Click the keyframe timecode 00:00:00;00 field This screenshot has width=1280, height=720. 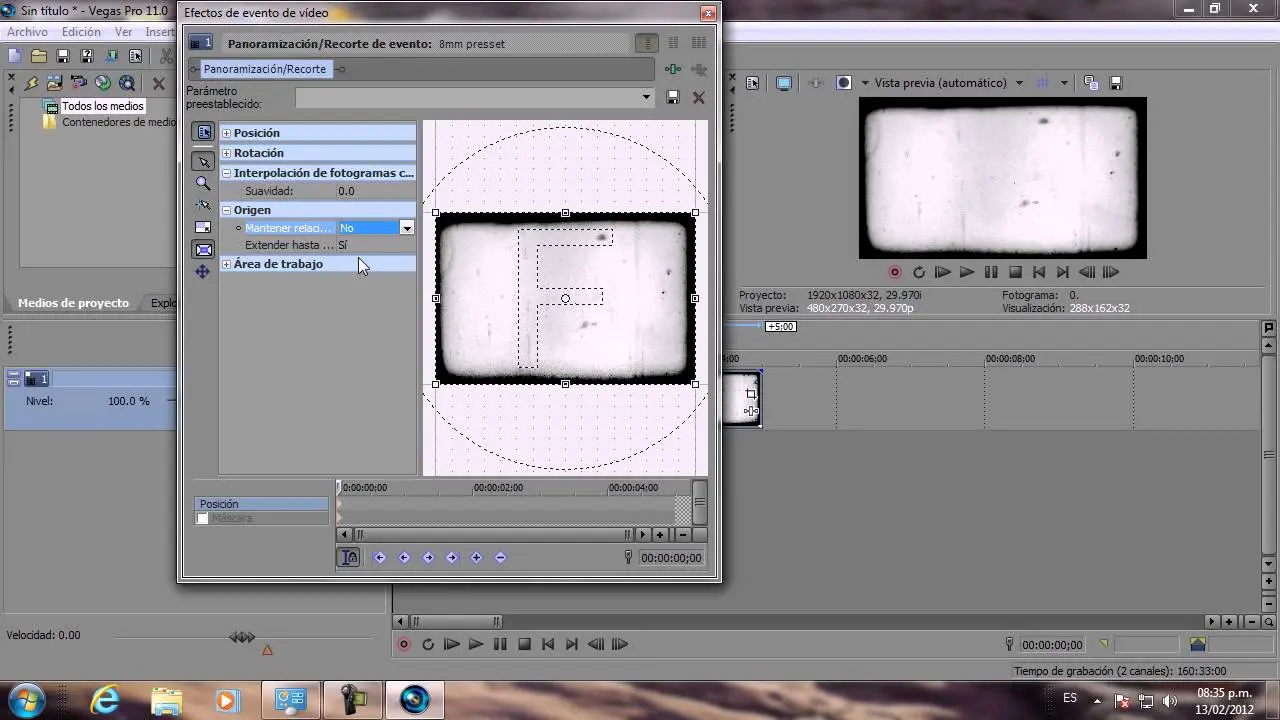[671, 558]
